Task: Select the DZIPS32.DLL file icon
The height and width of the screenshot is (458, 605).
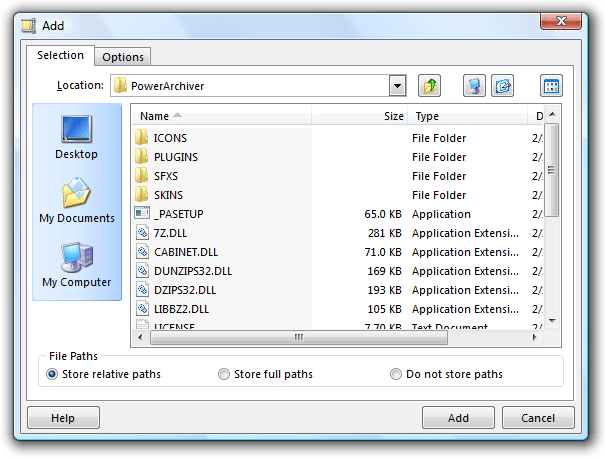Action: (x=142, y=289)
